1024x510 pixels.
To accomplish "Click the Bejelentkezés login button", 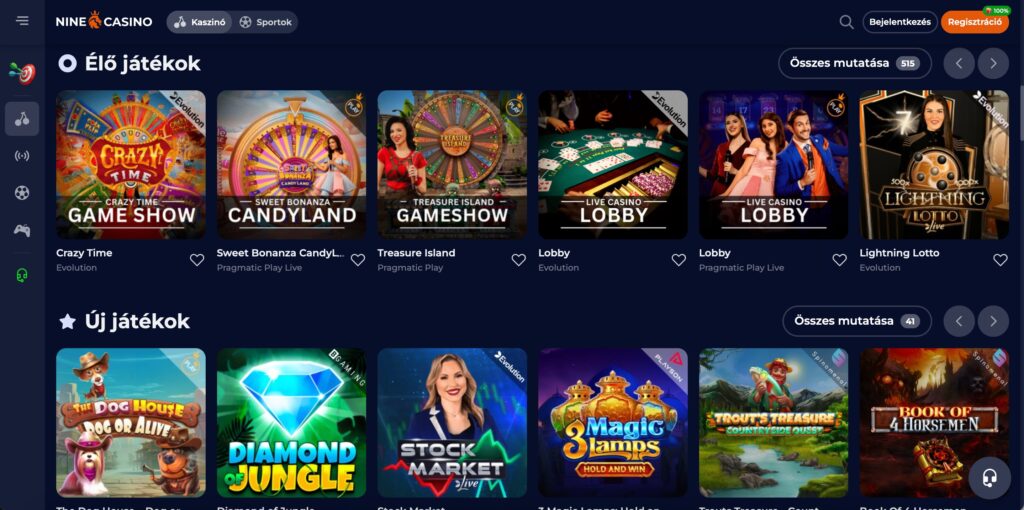I will 900,22.
